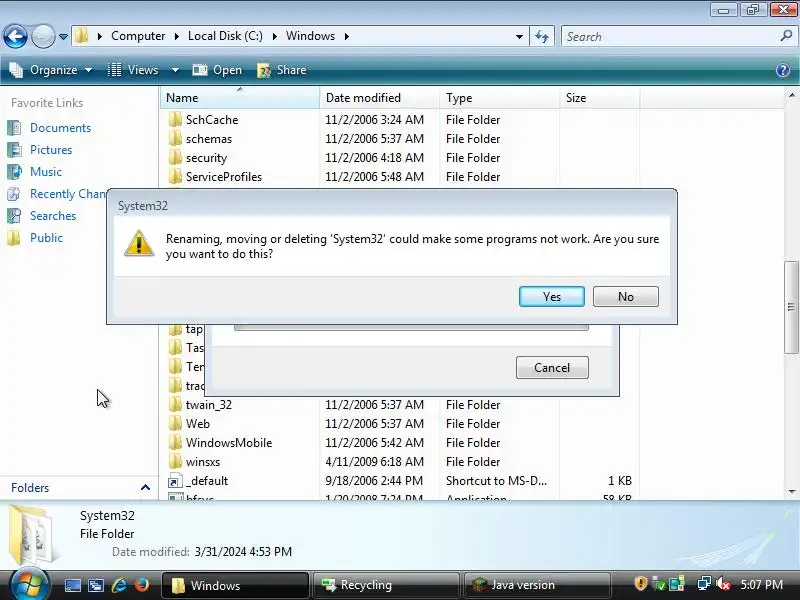Viewport: 800px width, 600px height.
Task: Click the search magnifier icon
Action: 786,36
